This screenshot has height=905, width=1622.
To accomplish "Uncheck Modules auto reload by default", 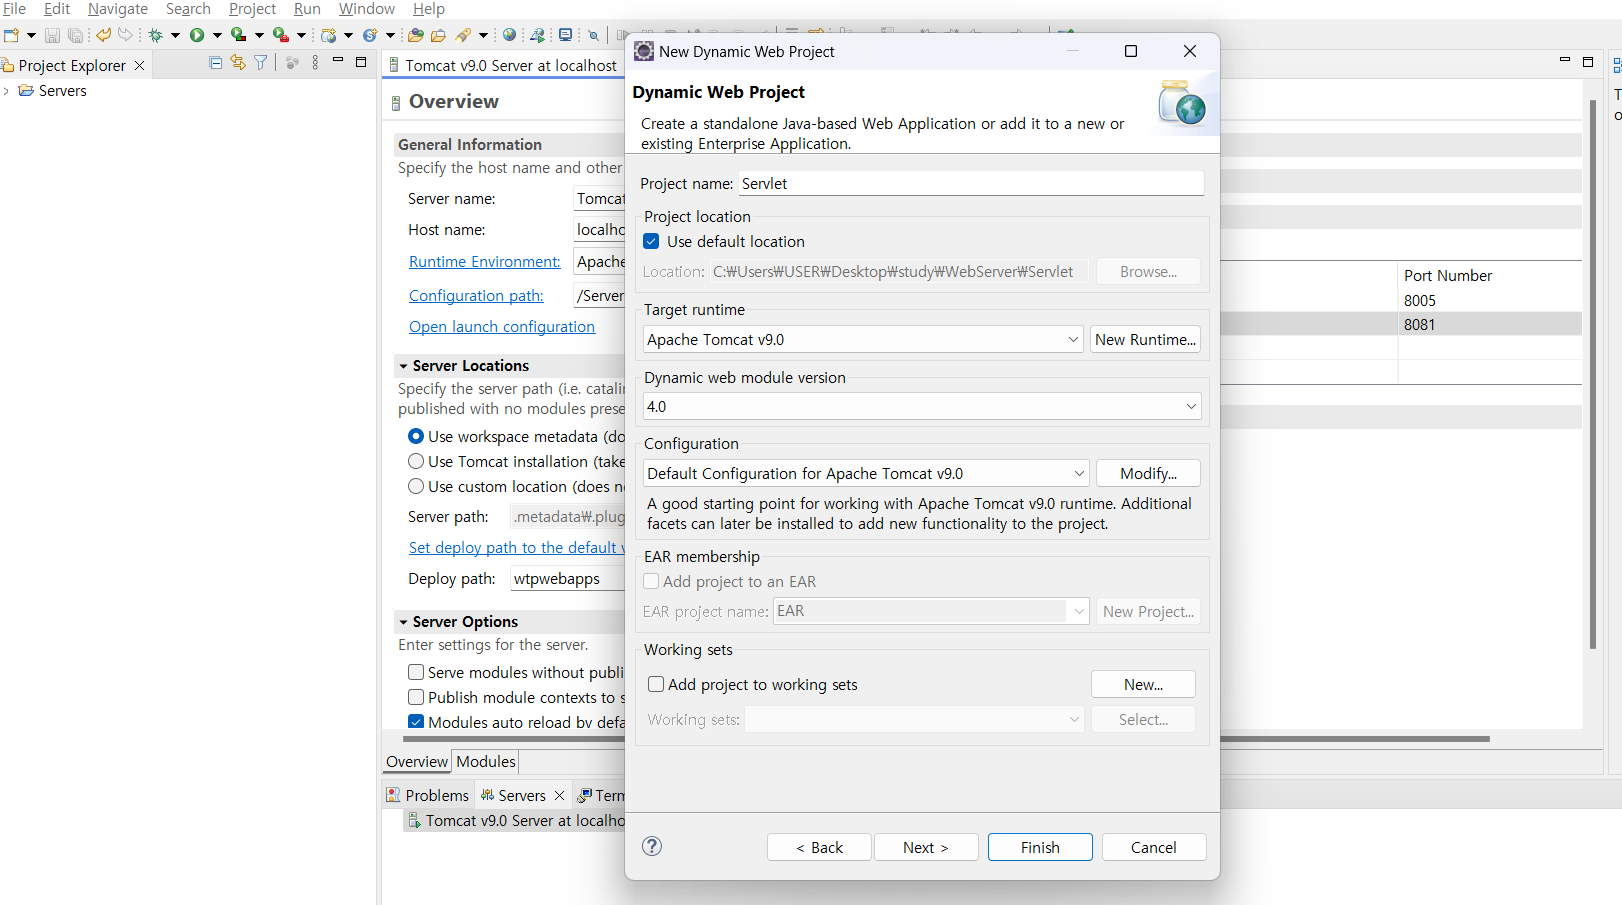I will 416,722.
